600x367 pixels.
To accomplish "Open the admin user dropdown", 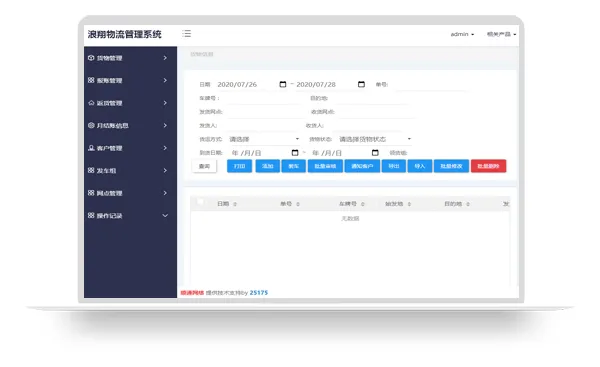I will (x=462, y=34).
